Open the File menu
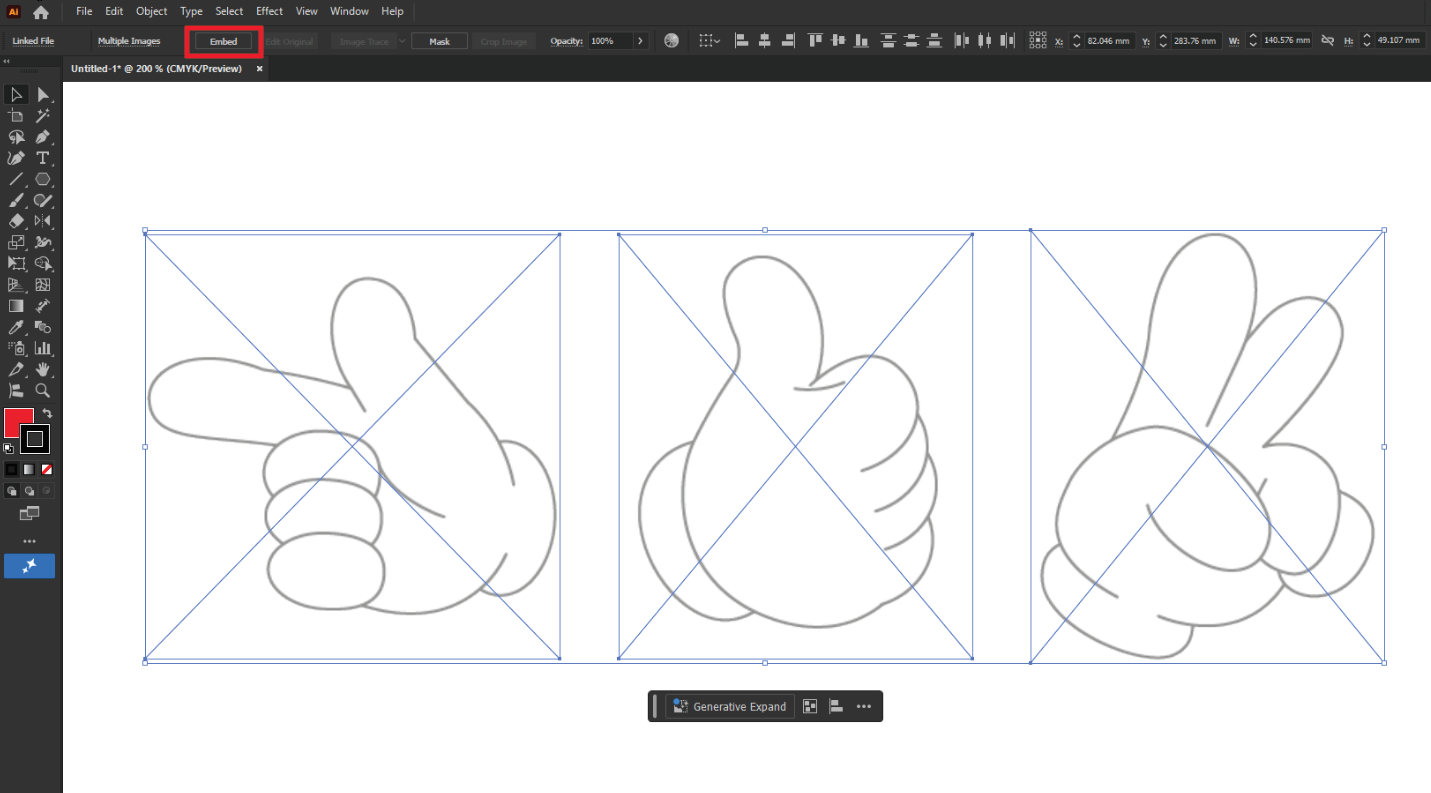The image size is (1431, 793). click(x=84, y=11)
